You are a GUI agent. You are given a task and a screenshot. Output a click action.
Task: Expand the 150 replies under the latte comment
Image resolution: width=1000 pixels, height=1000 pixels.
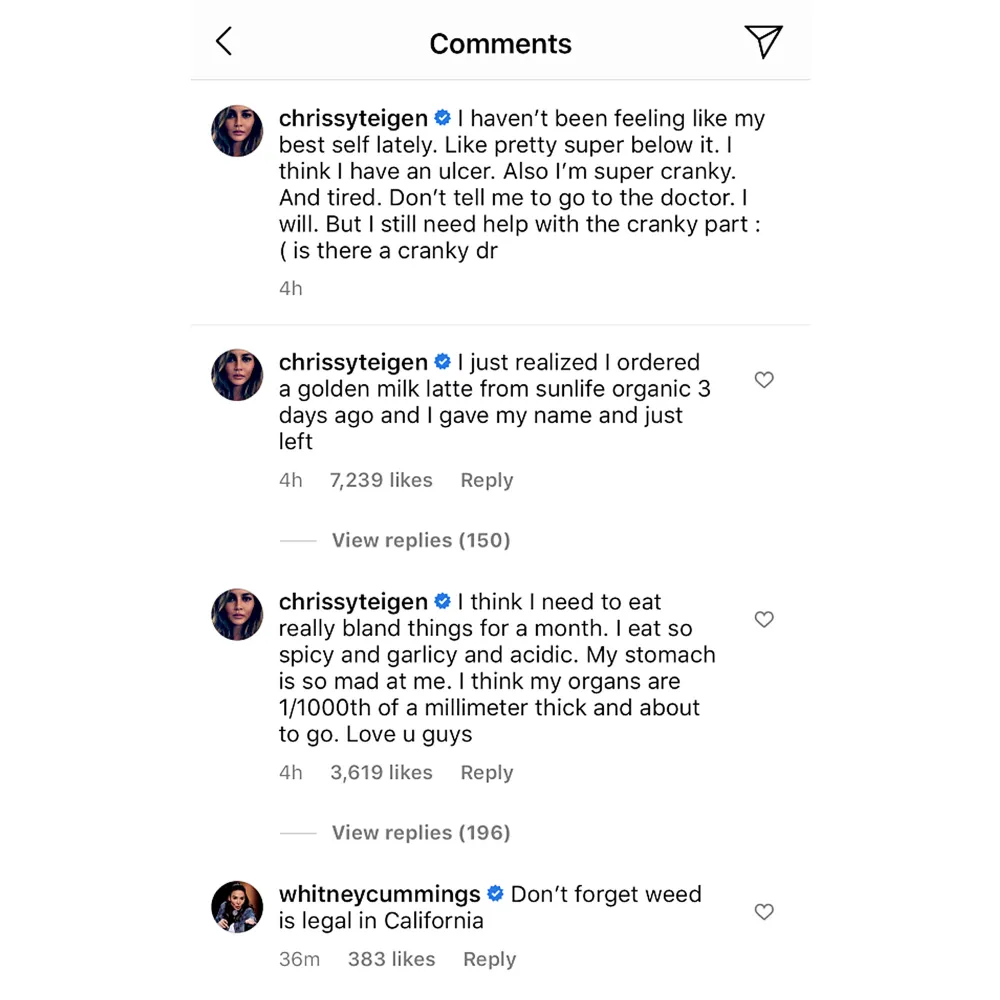click(420, 540)
